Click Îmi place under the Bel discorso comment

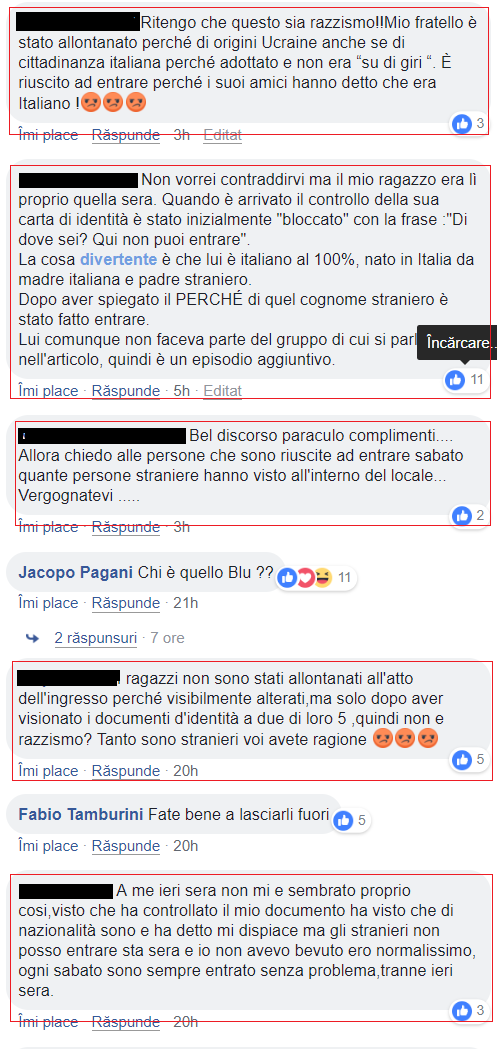(48, 527)
